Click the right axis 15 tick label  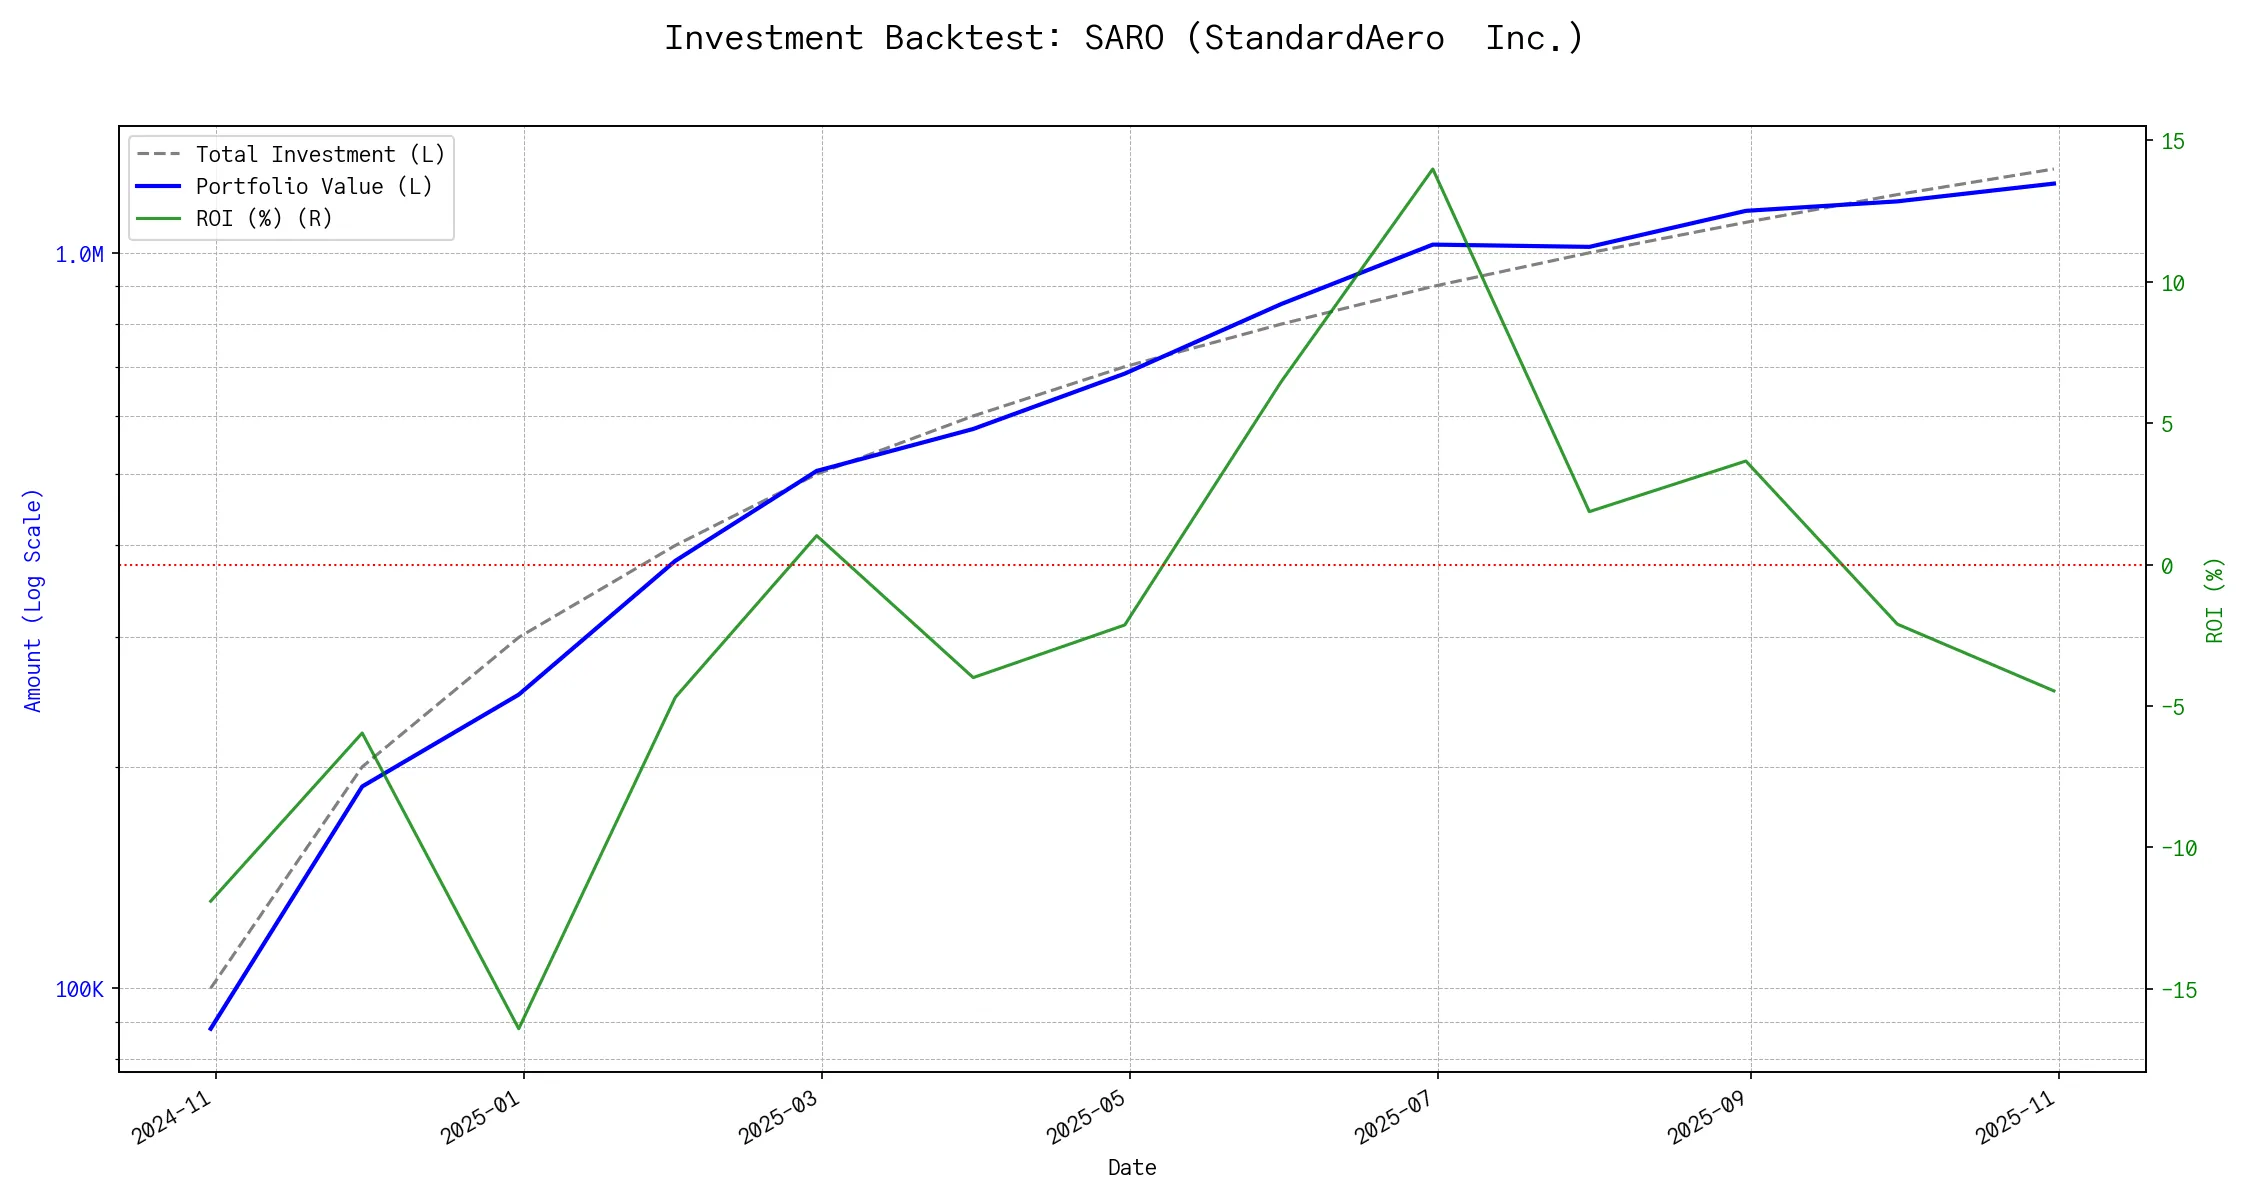pyautogui.click(x=2172, y=141)
